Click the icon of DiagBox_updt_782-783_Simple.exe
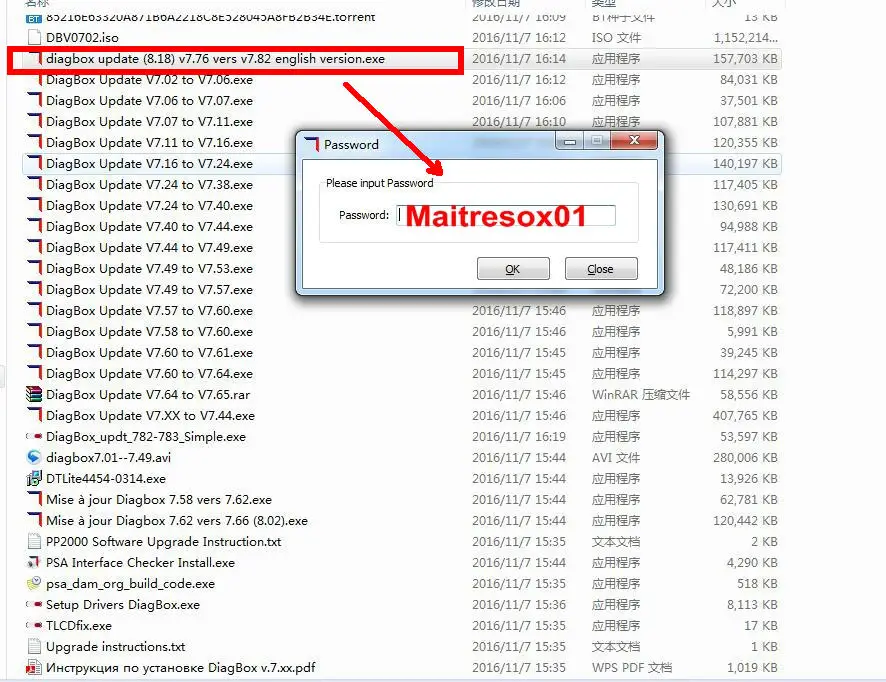The width and height of the screenshot is (886, 682). (34, 436)
